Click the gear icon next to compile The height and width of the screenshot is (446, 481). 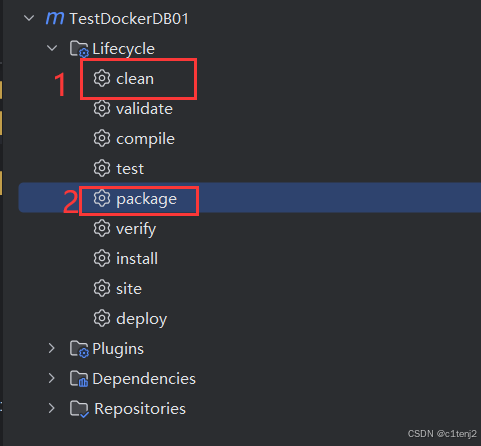pos(102,139)
